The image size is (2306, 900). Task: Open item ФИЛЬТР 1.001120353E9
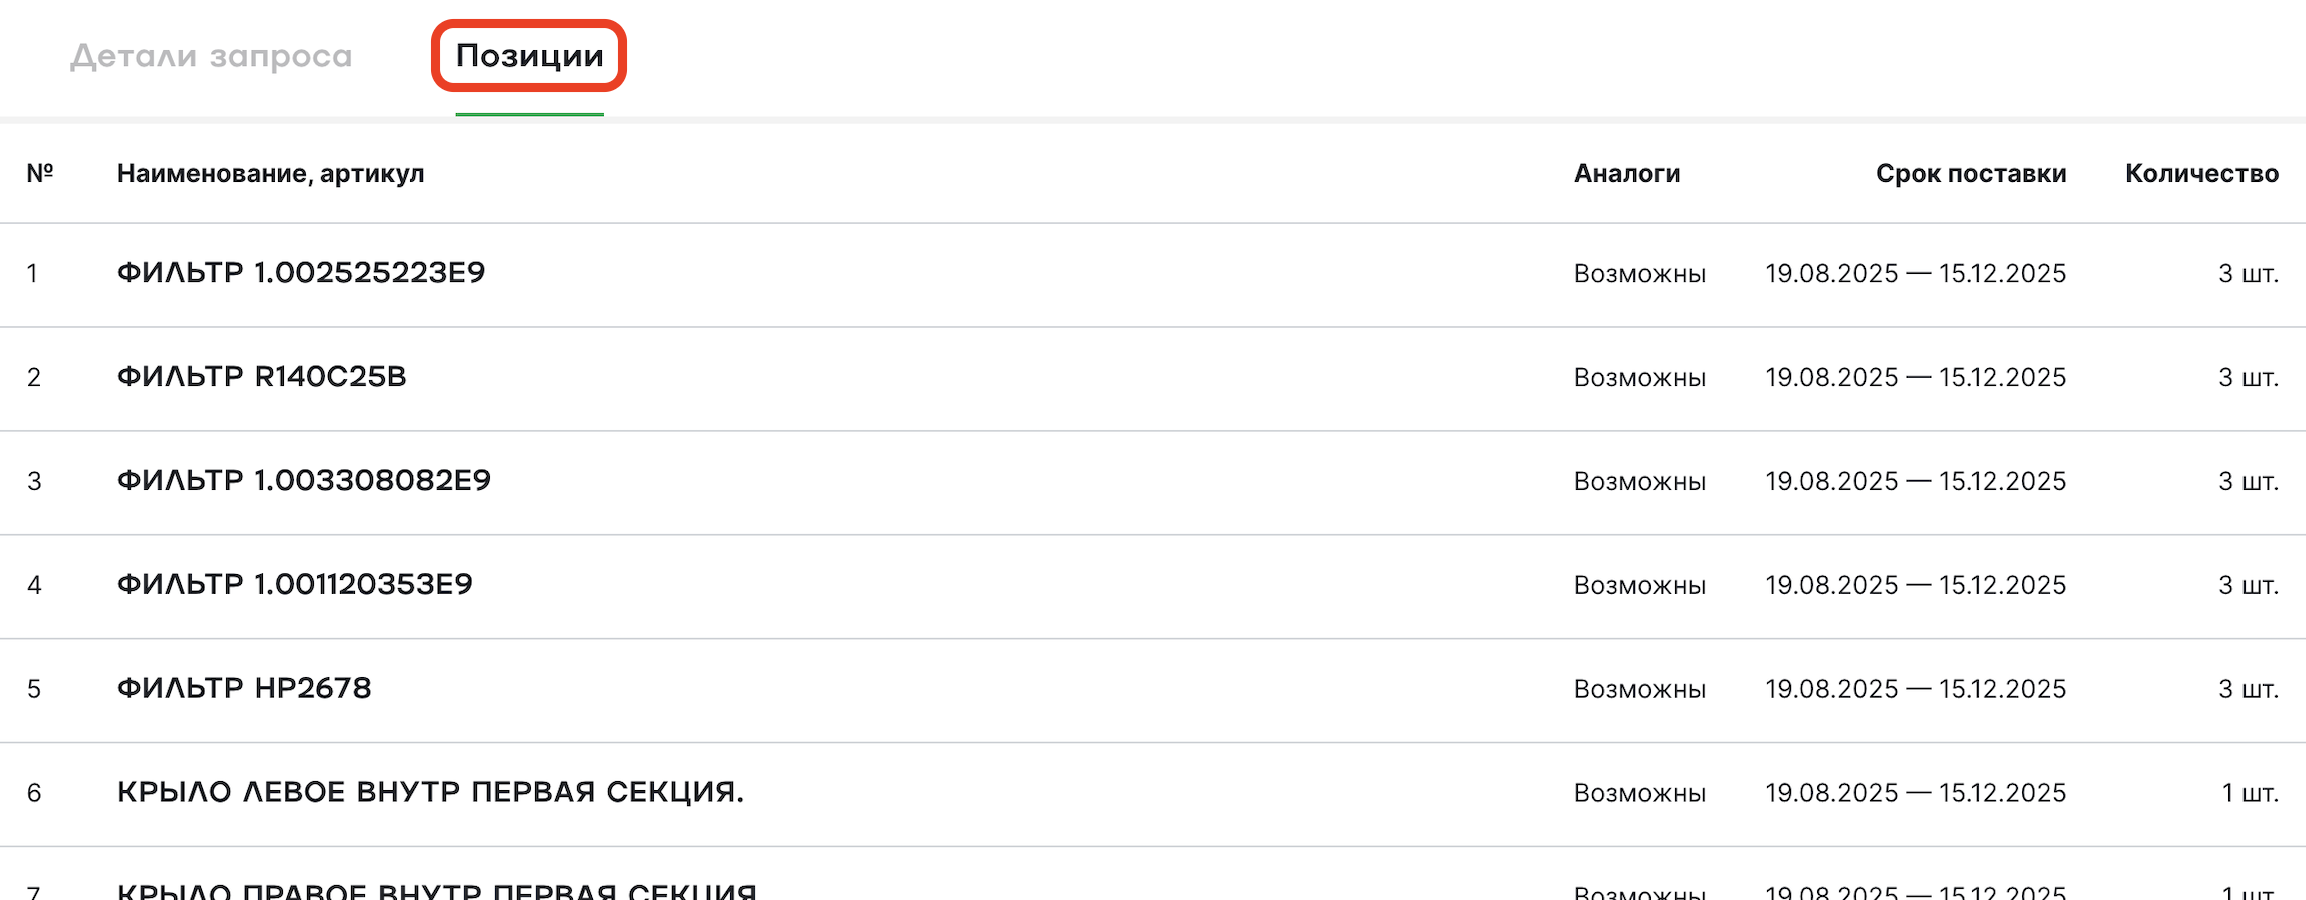(x=295, y=585)
